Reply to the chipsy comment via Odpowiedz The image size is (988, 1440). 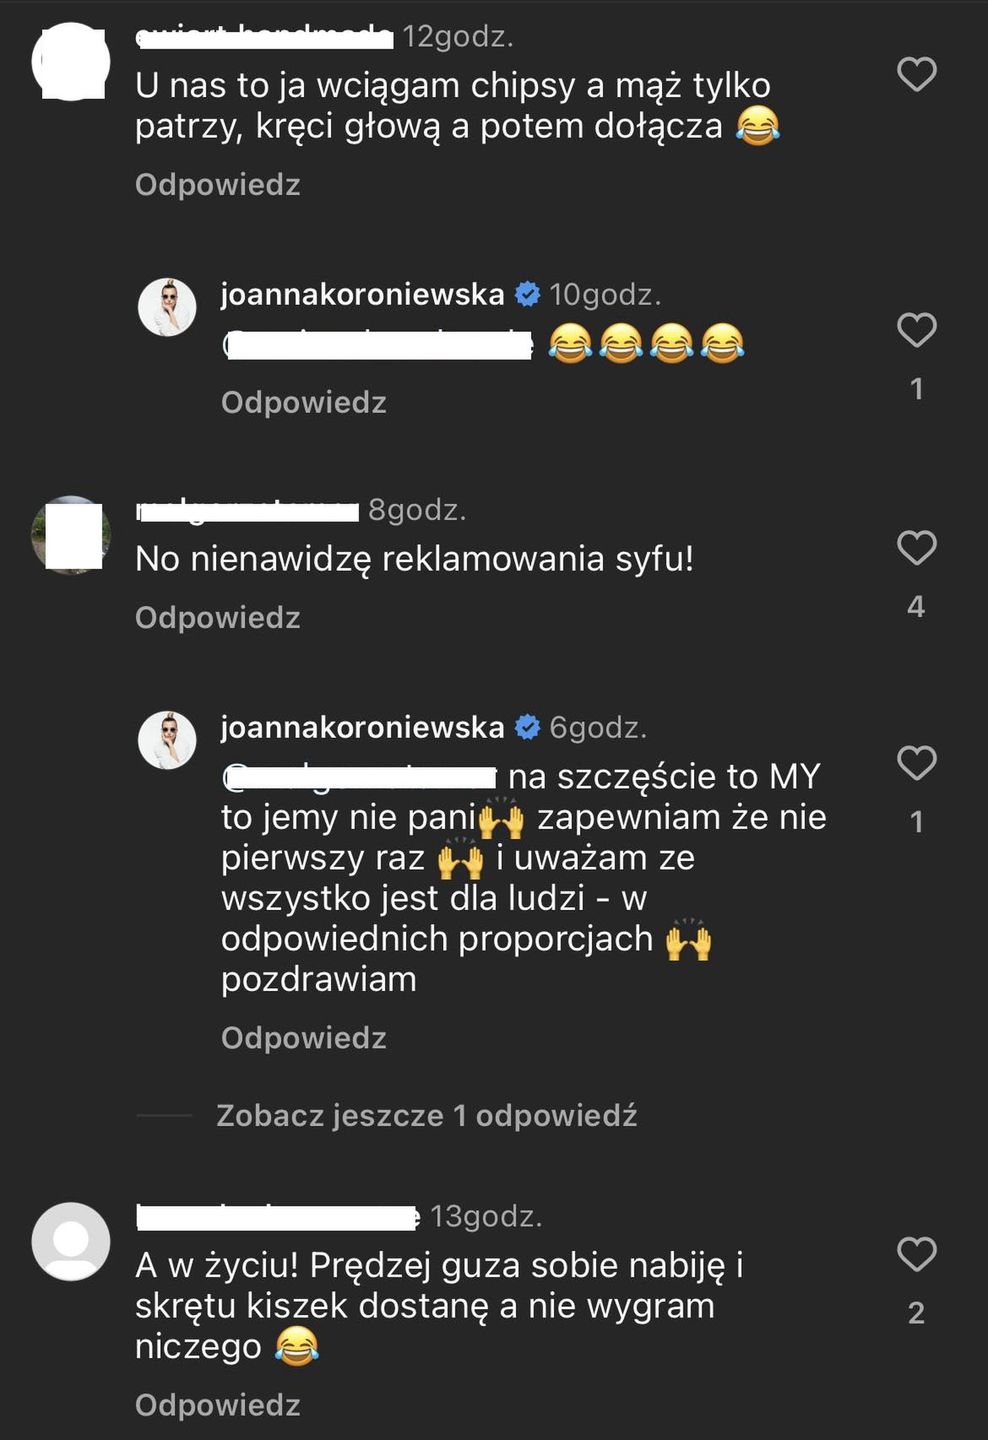click(218, 185)
